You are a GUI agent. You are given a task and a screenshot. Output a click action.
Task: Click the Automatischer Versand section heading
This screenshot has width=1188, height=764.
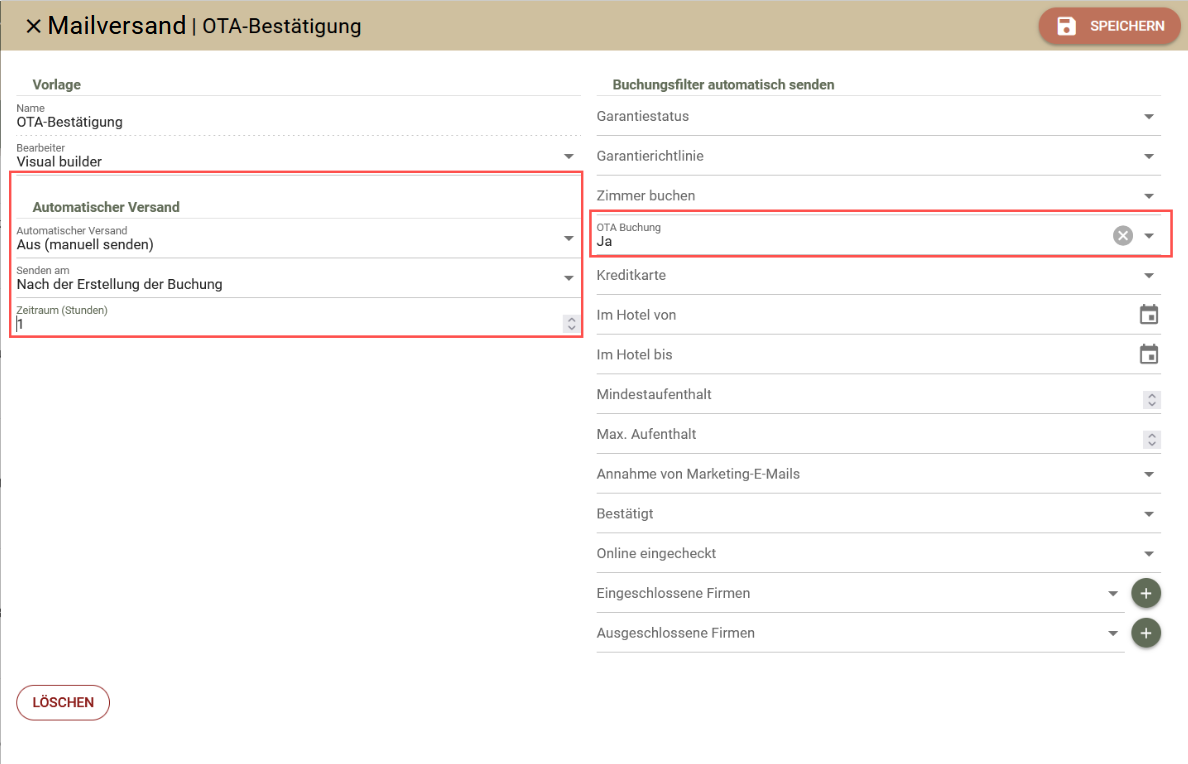tap(106, 207)
